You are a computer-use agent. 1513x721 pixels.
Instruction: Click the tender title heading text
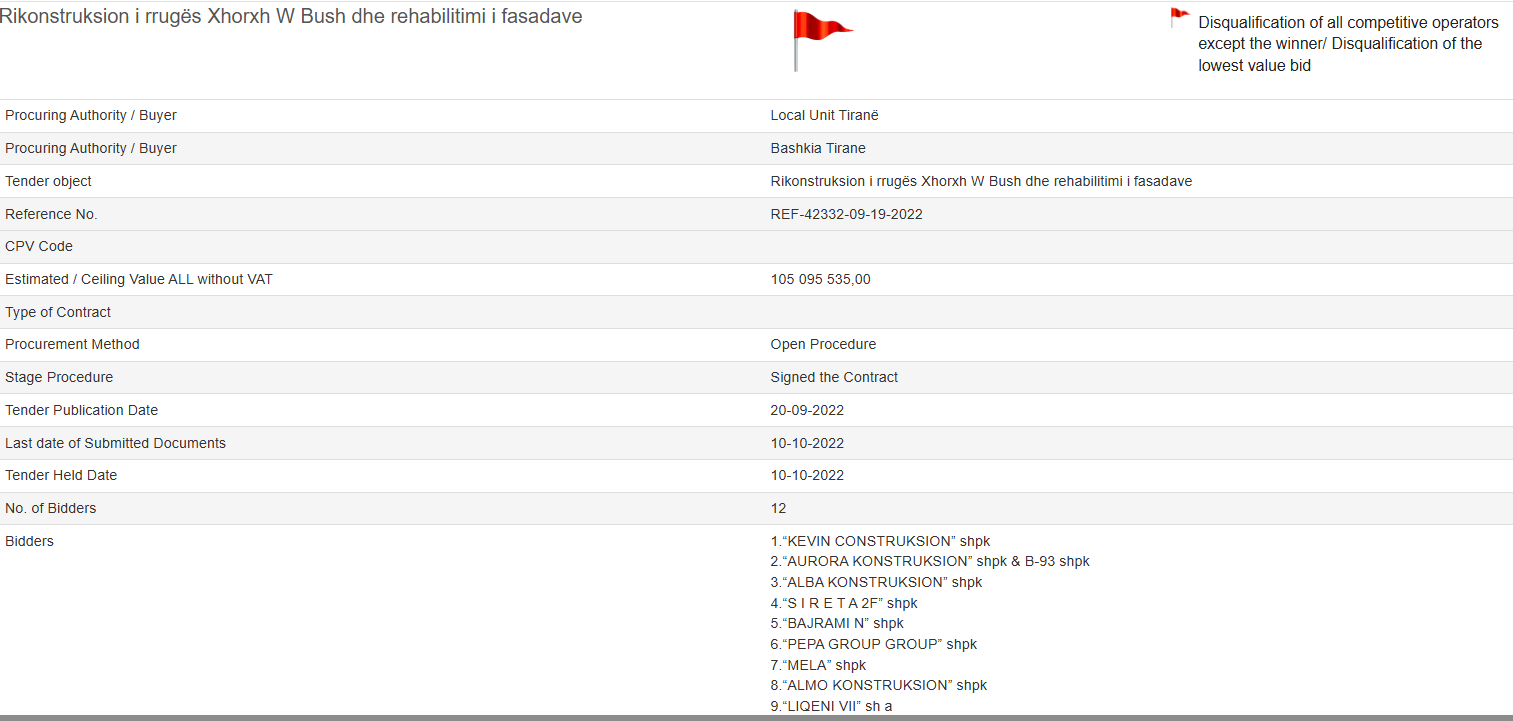[x=291, y=17]
